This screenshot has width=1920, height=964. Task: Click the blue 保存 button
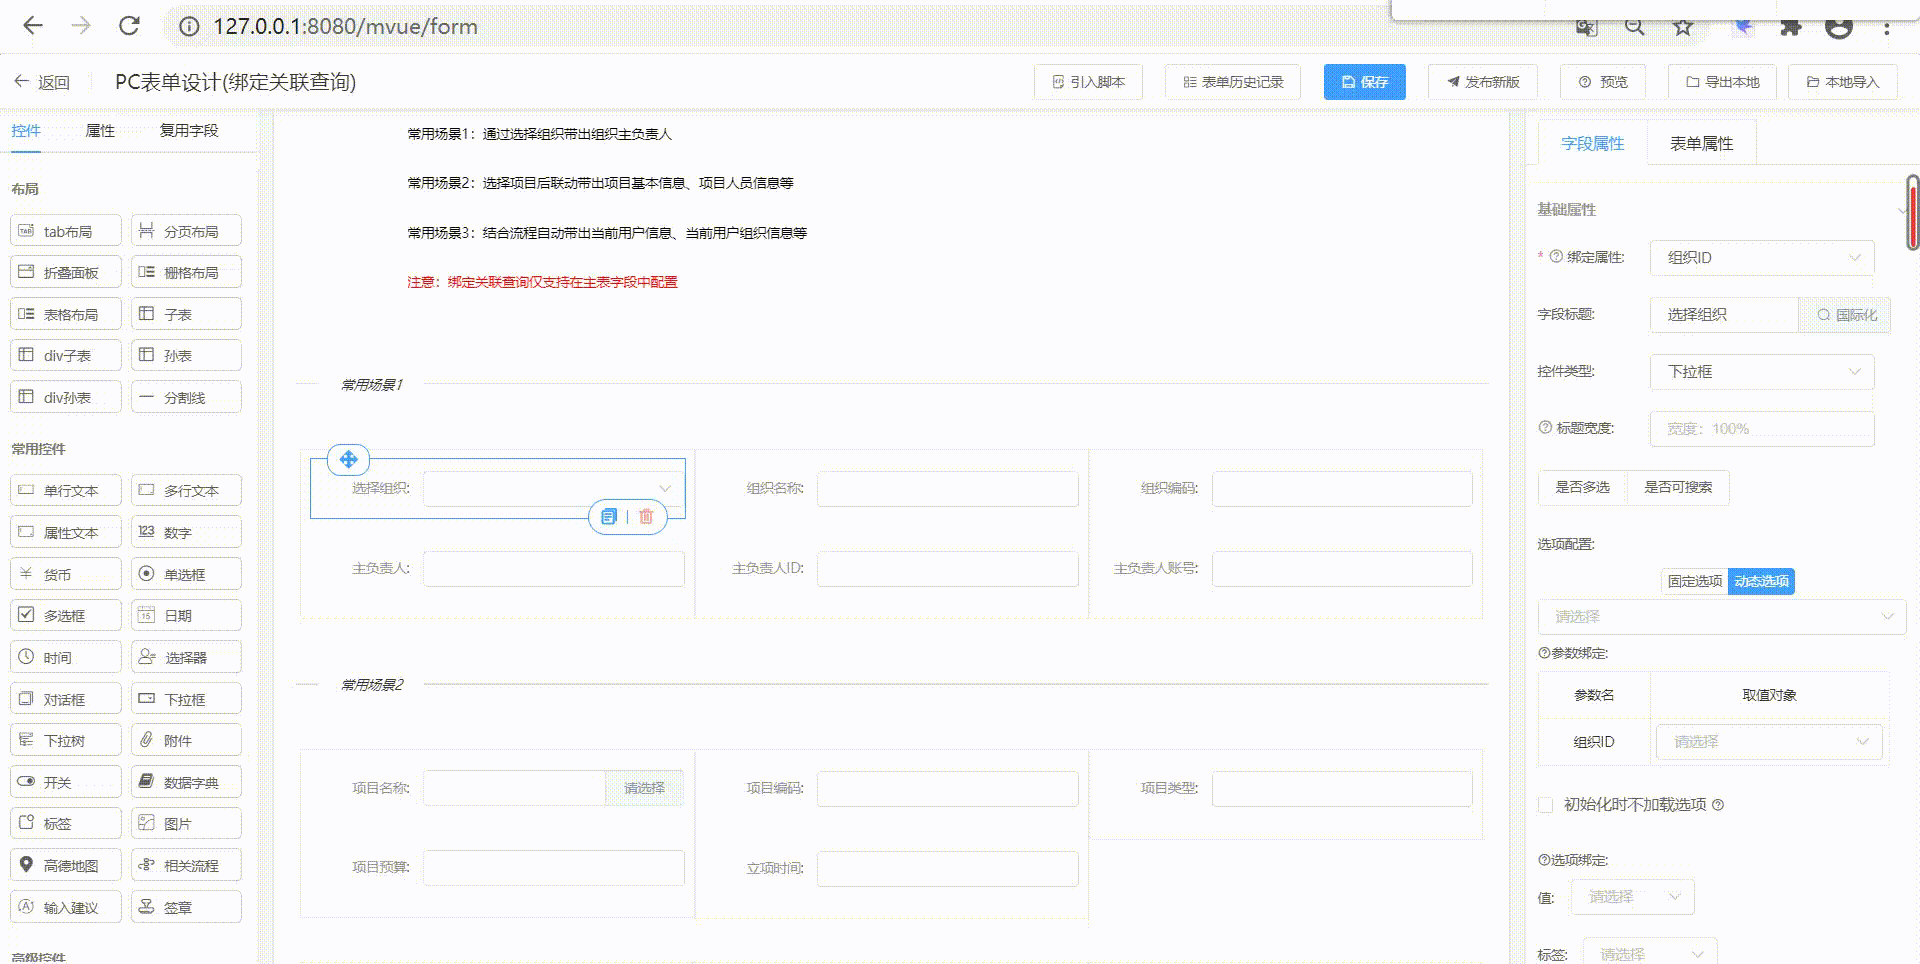[x=1364, y=82]
